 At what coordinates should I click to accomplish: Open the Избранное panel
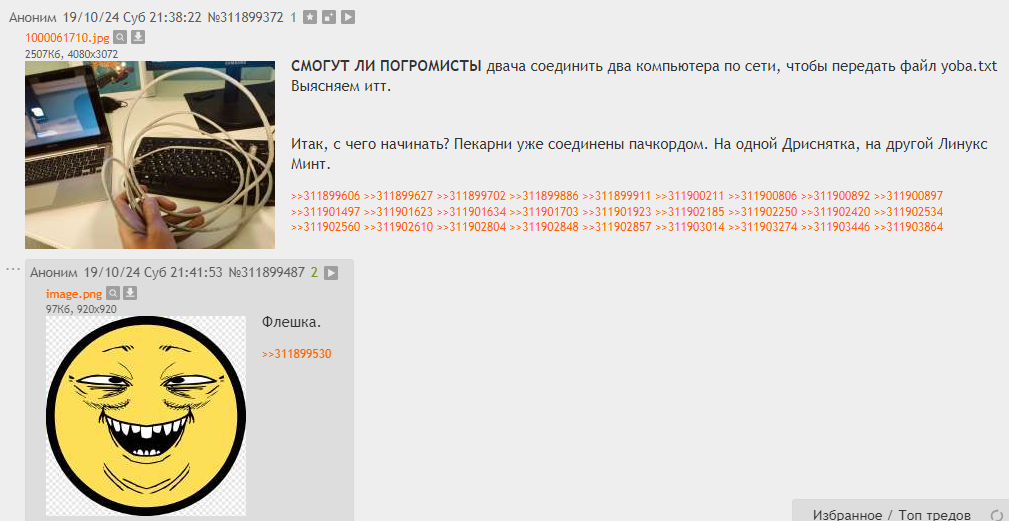847,515
